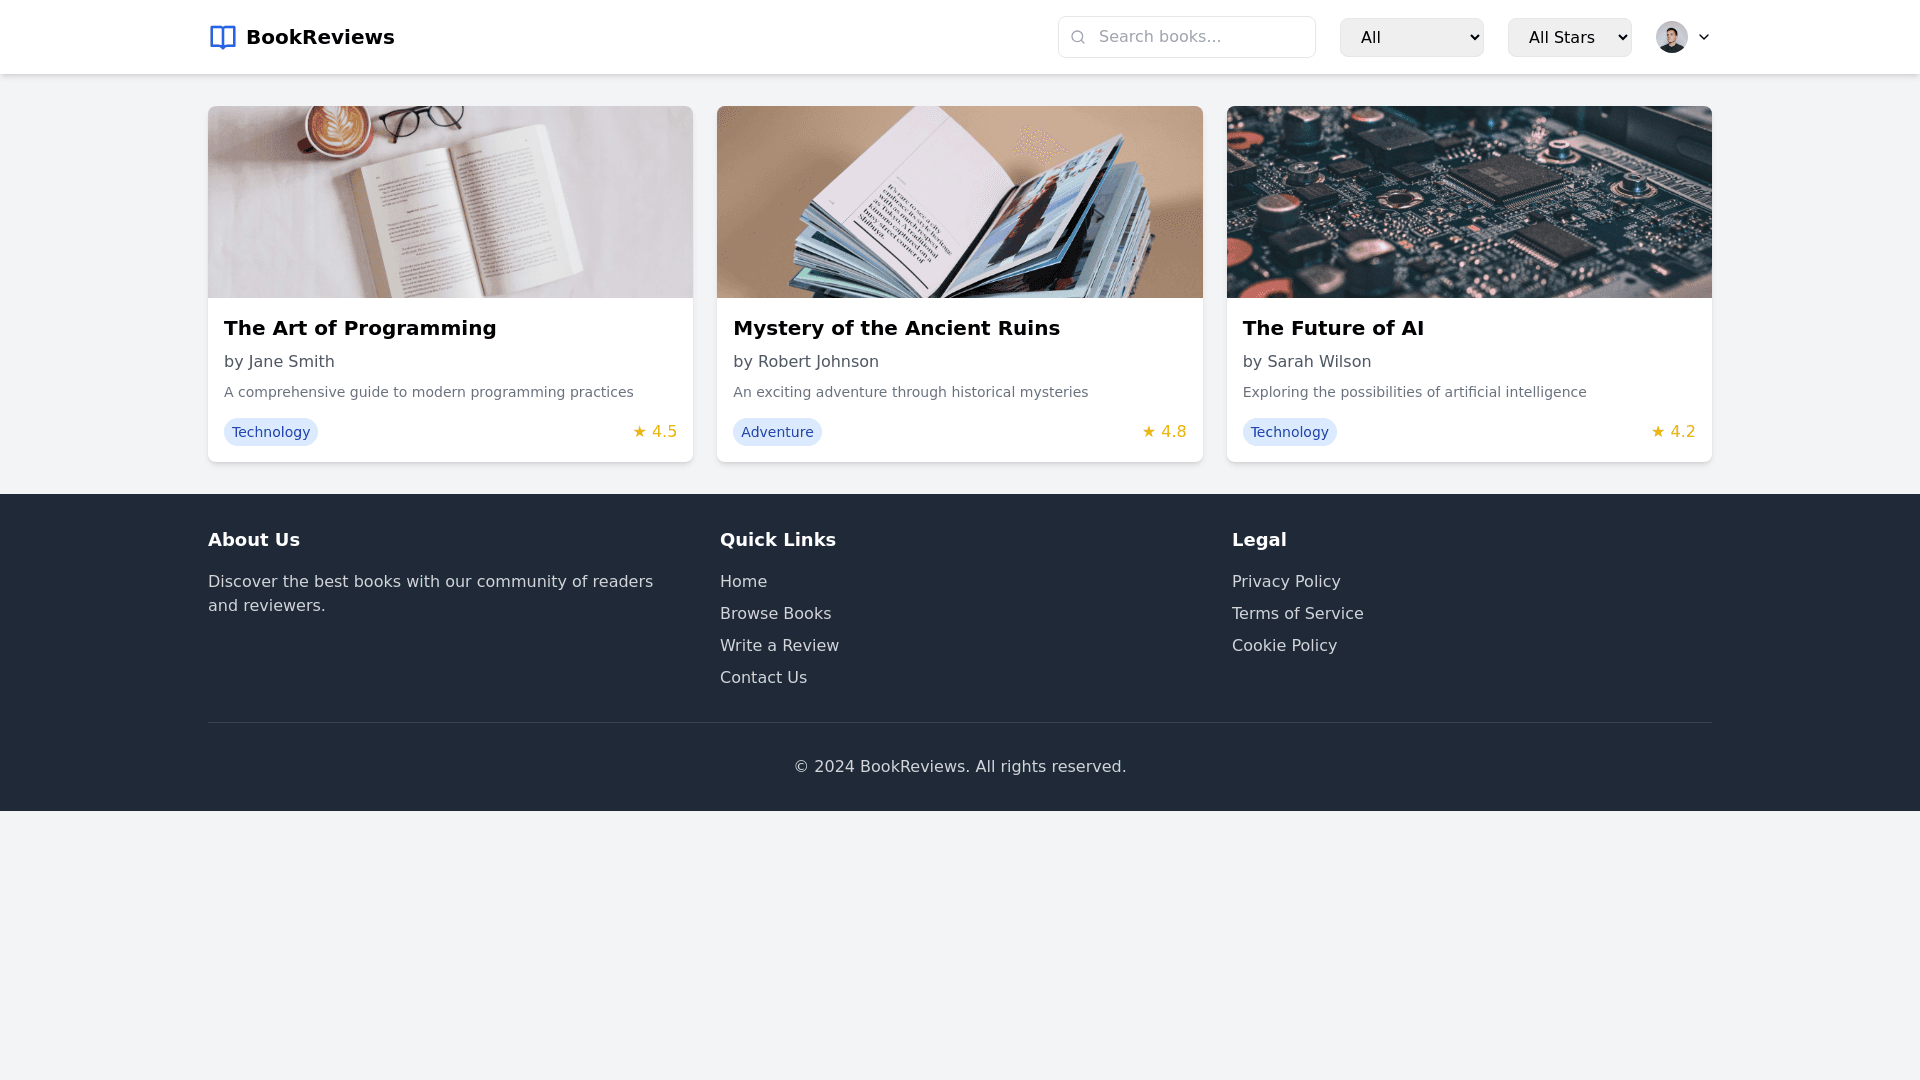
Task: Click the BookReviews open-book logo icon
Action: point(222,37)
